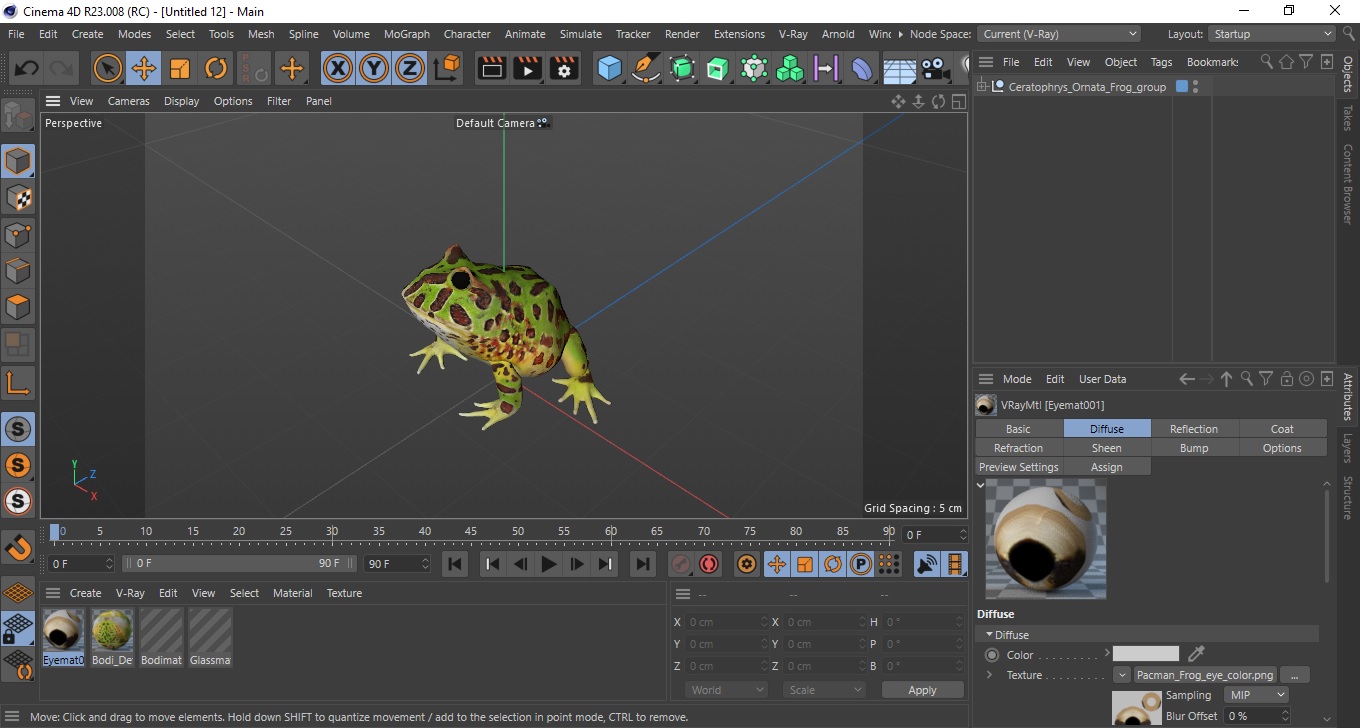Click the Assign button
The image size is (1360, 728).
tap(1106, 467)
